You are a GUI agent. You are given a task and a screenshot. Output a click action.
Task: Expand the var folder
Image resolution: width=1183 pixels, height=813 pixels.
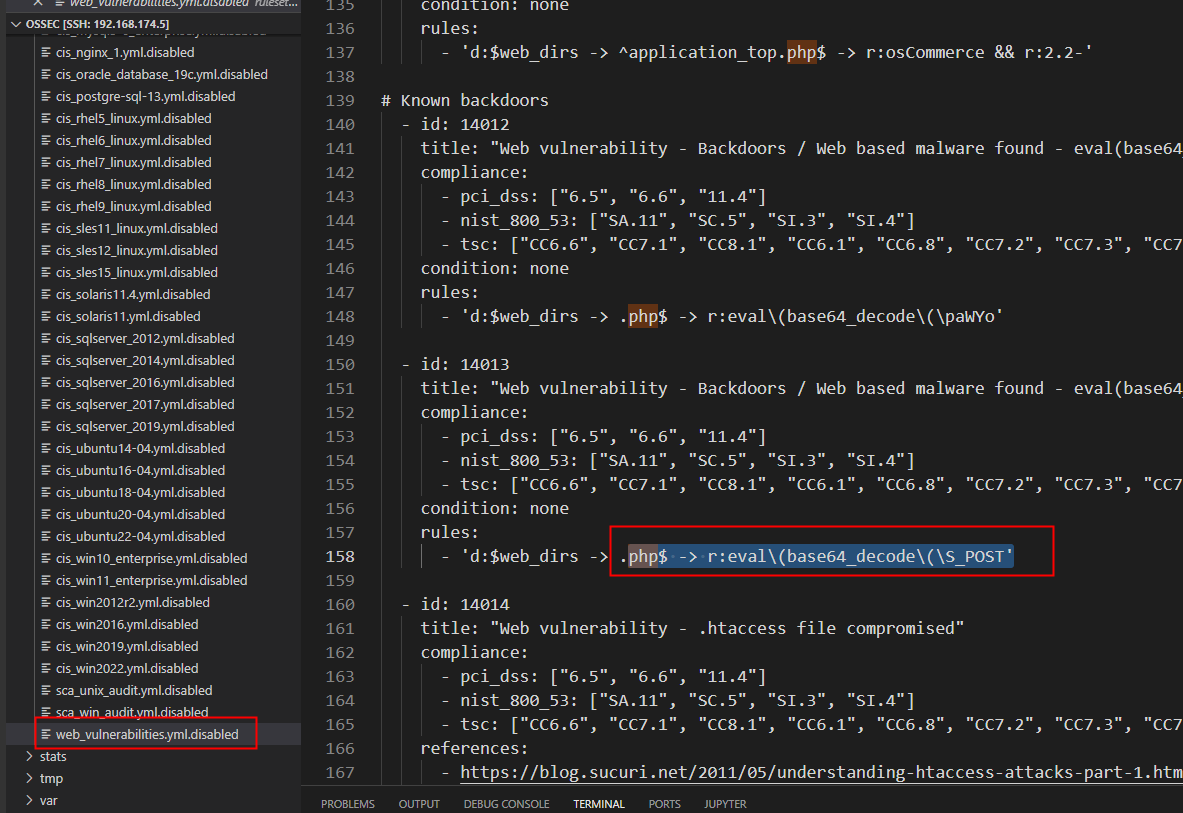click(29, 800)
